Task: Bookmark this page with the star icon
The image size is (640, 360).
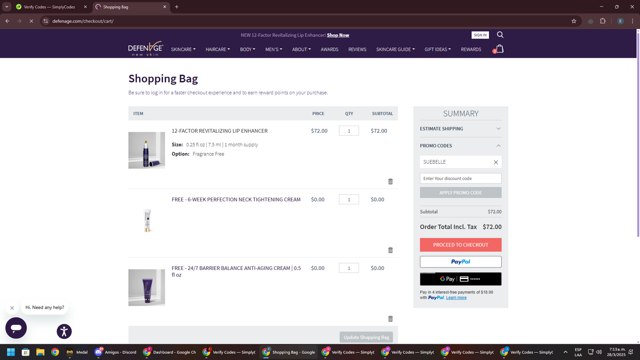Action: 574,21
